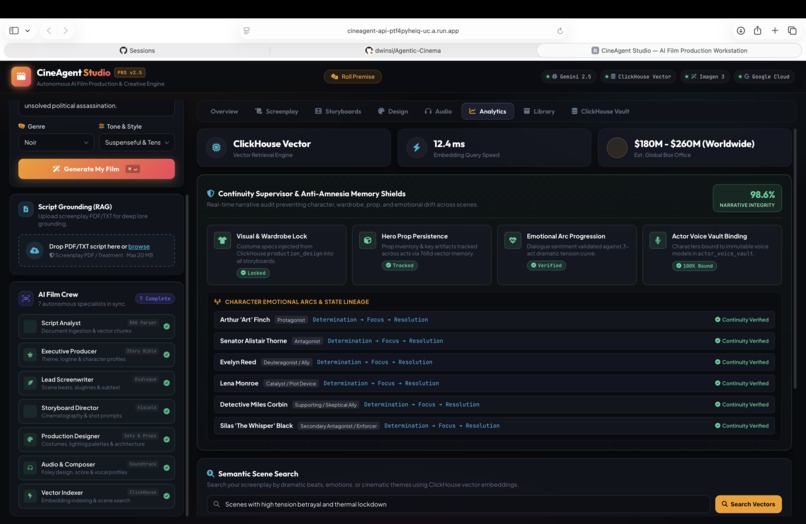Select the Evelyn Reed character row

(494, 362)
